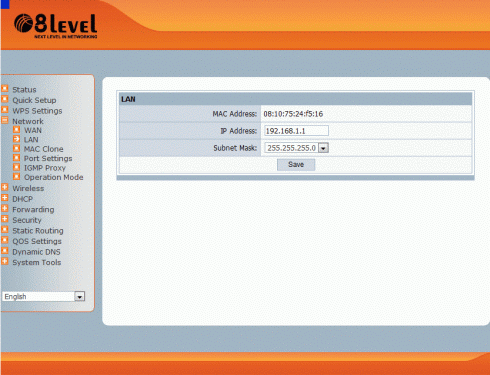Click the icon next to MAC Clone

pos(16,148)
